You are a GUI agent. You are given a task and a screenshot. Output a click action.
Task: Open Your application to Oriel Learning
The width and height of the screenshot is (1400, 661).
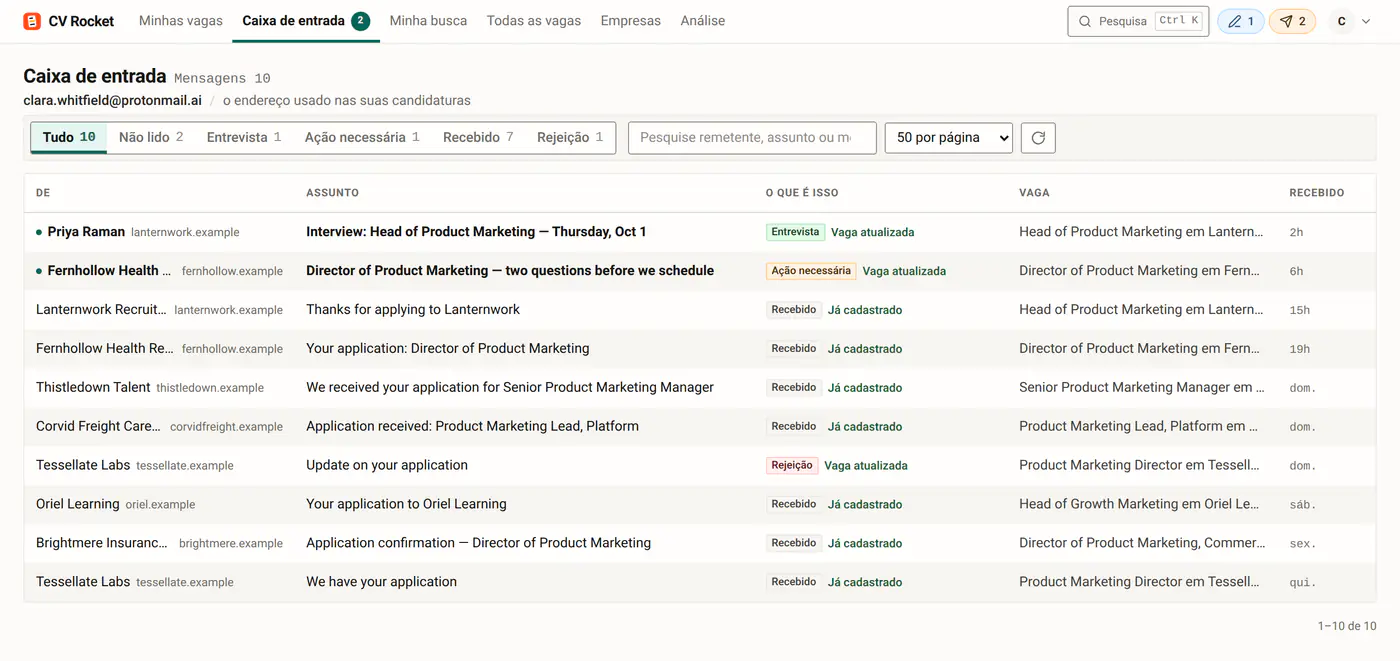tap(406, 504)
